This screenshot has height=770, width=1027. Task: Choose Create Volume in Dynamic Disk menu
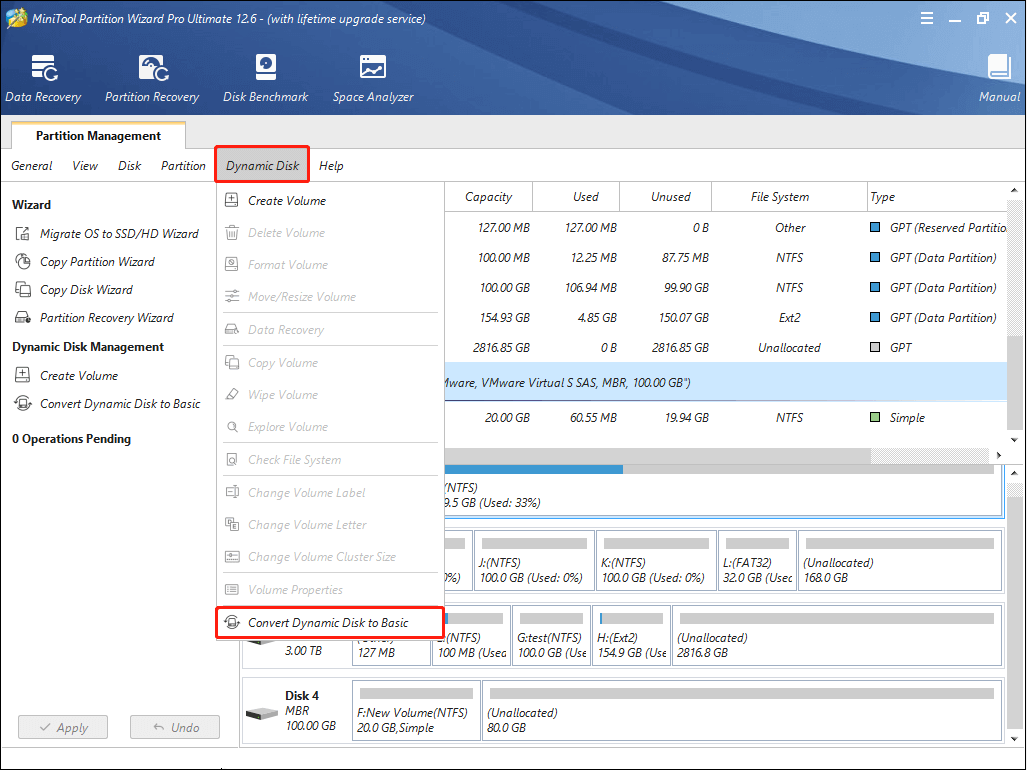tap(329, 200)
